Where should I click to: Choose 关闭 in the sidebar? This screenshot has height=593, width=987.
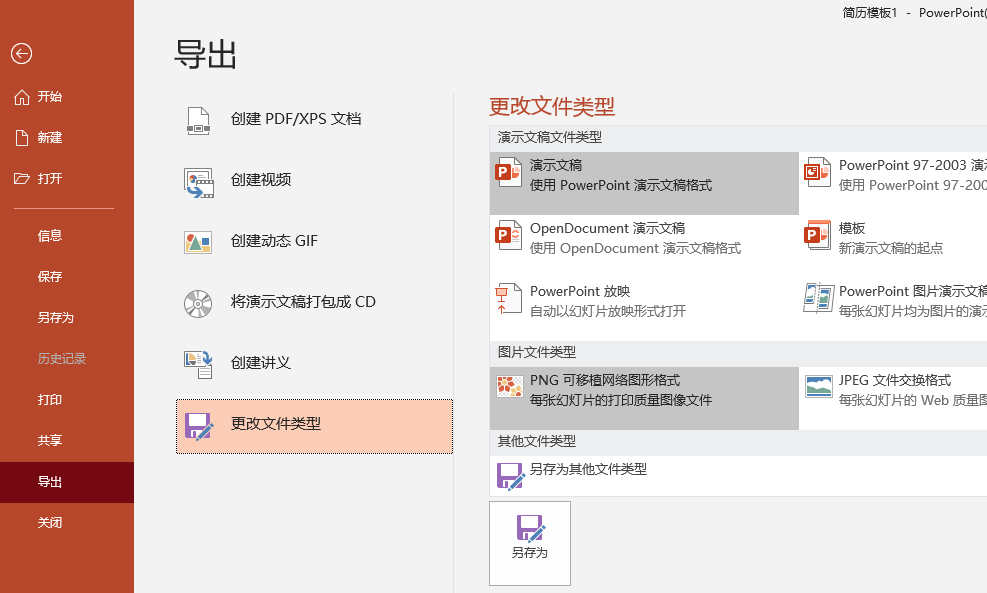[x=67, y=523]
